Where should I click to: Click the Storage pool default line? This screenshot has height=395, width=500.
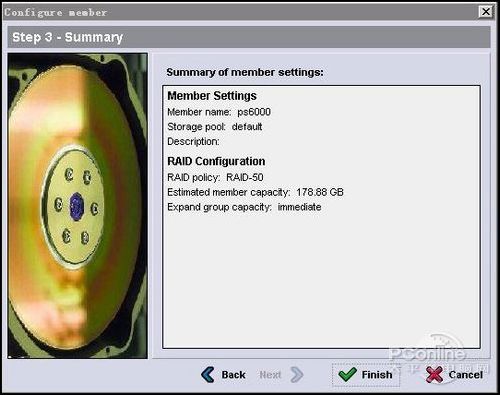point(215,127)
